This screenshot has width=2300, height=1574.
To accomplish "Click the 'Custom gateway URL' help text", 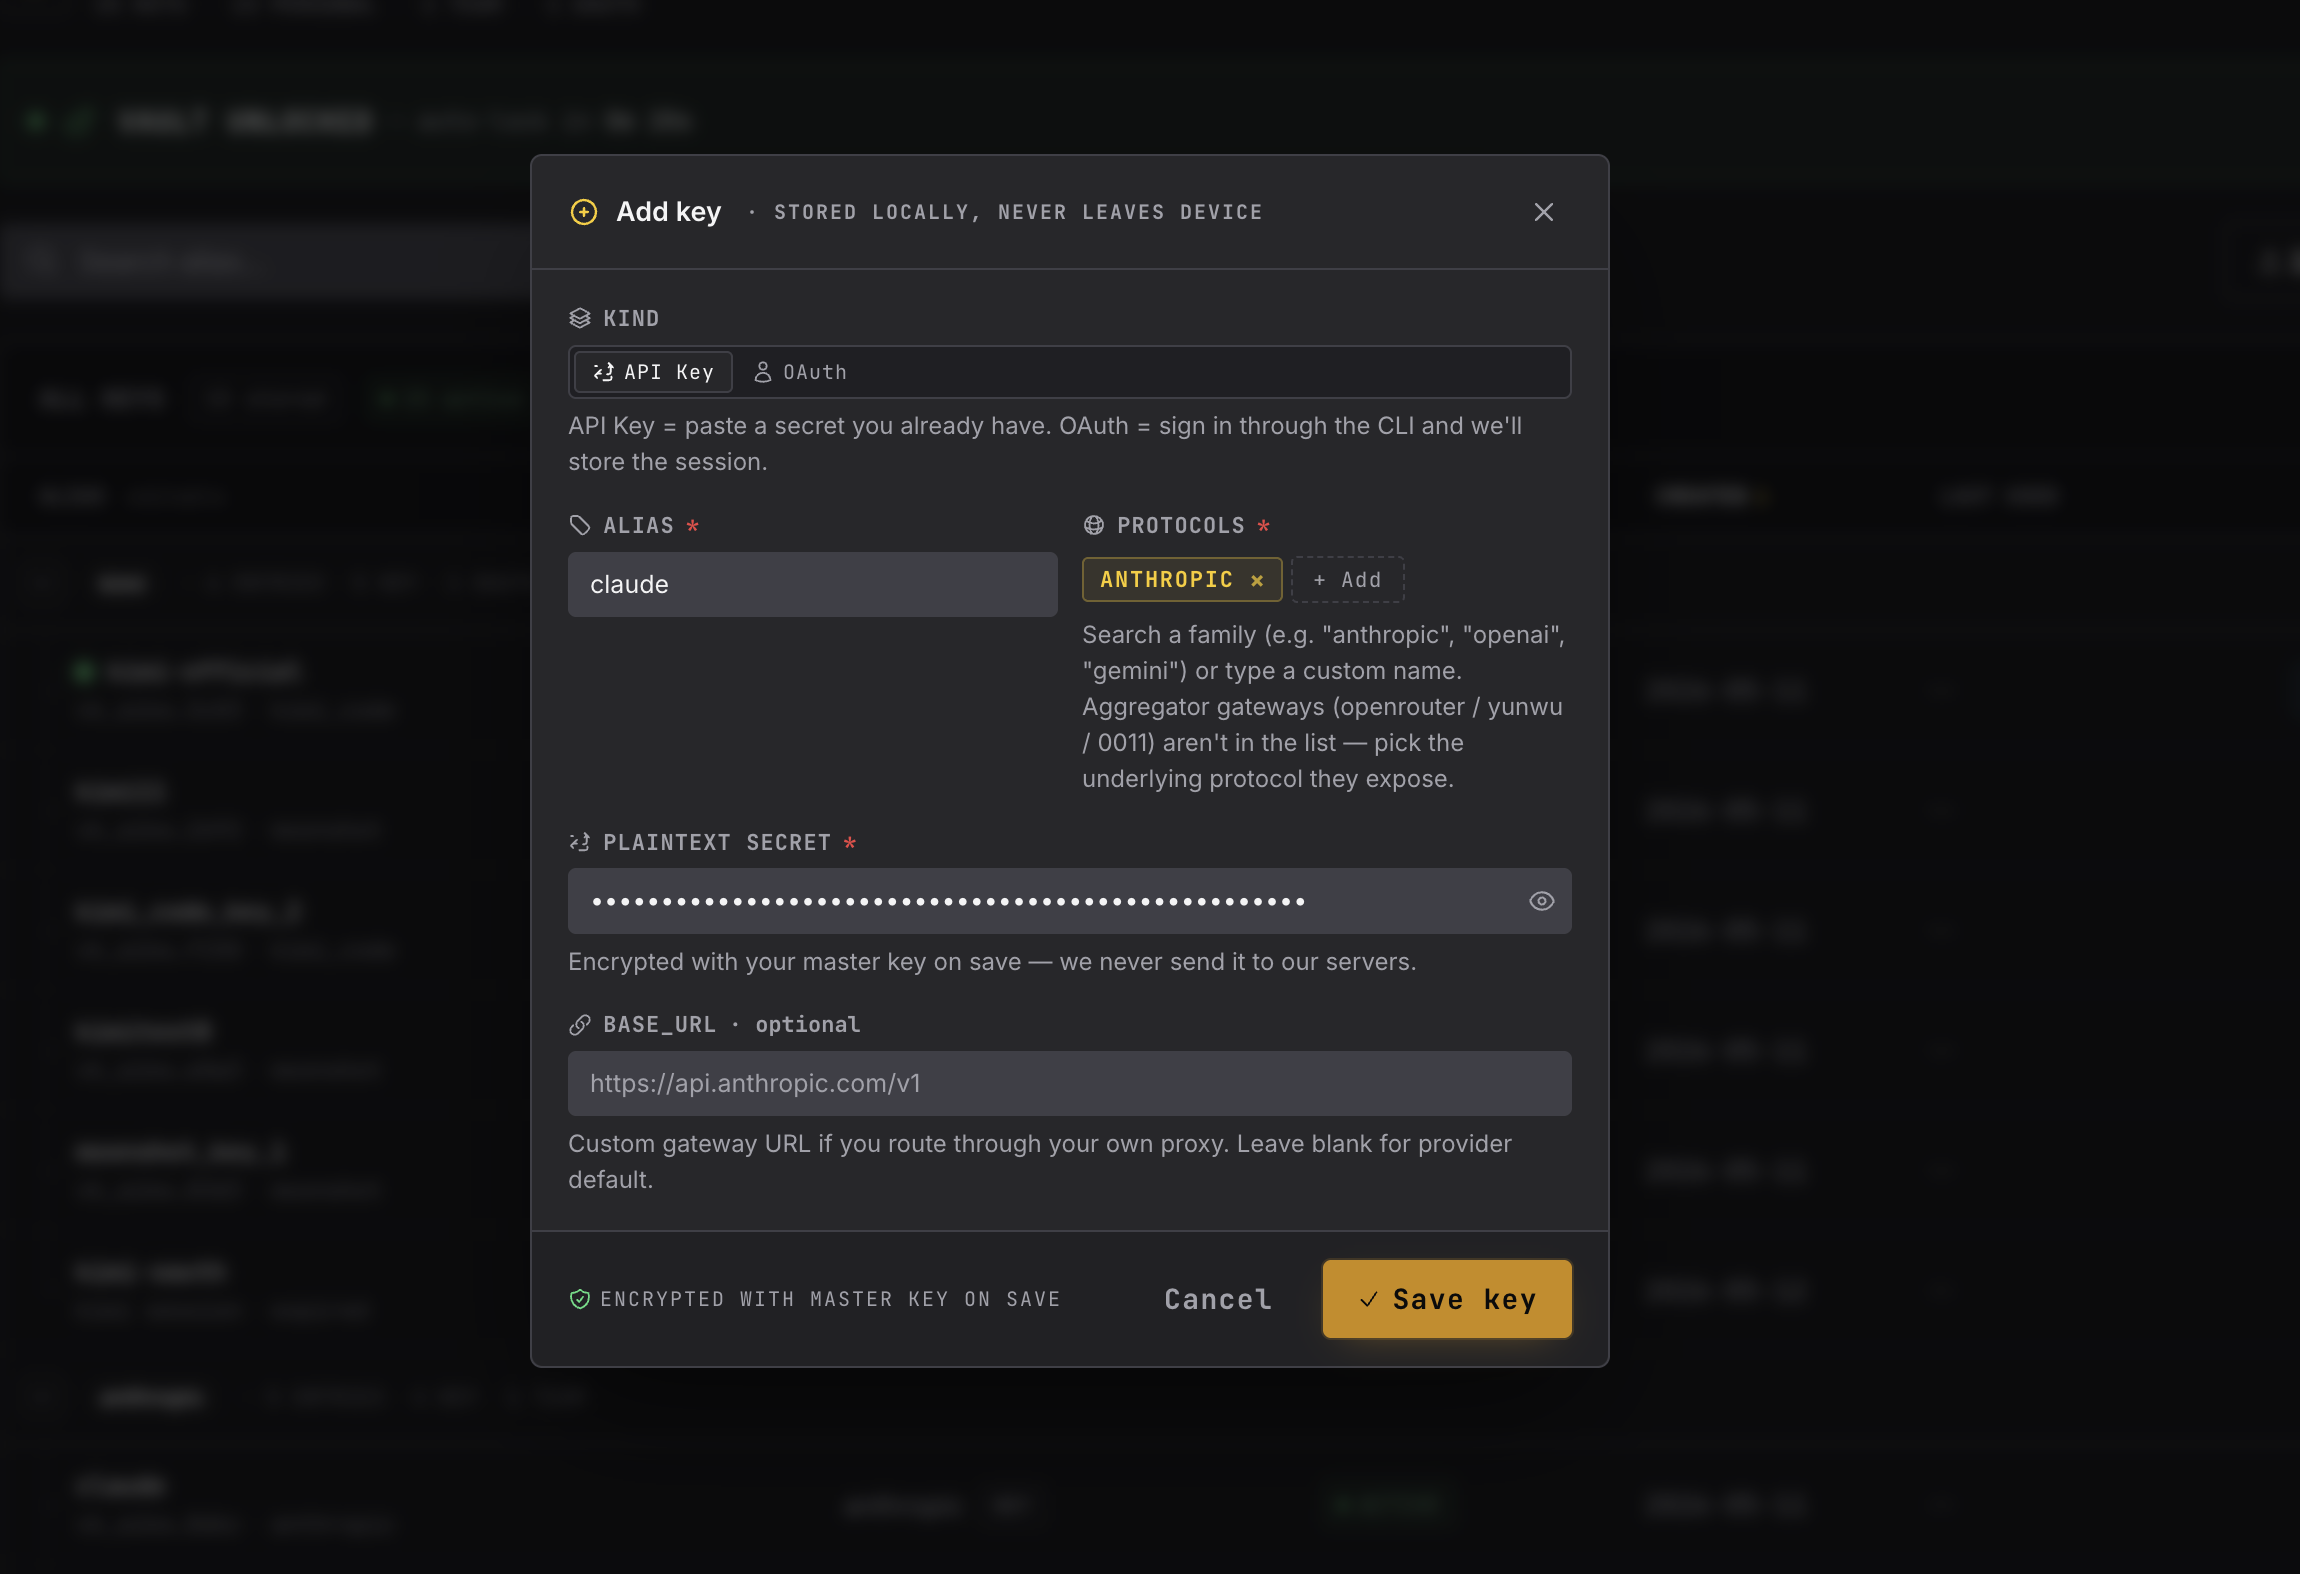I will 1040,1161.
